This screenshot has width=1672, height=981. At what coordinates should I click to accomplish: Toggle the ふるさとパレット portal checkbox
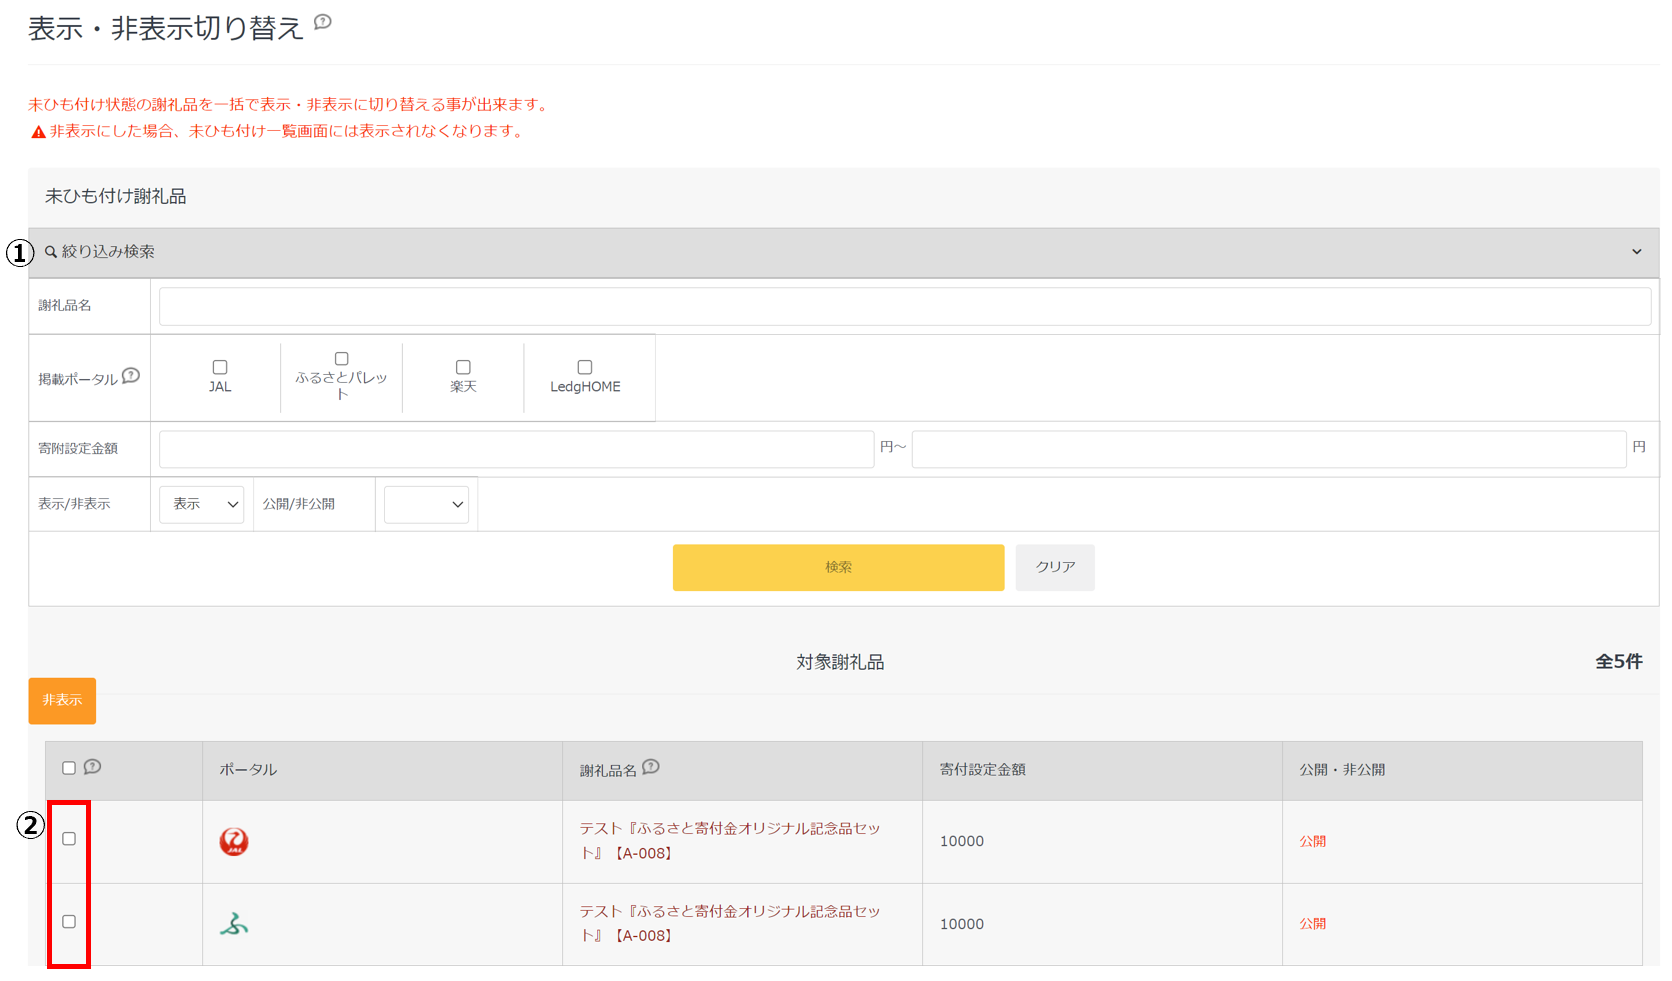click(341, 359)
